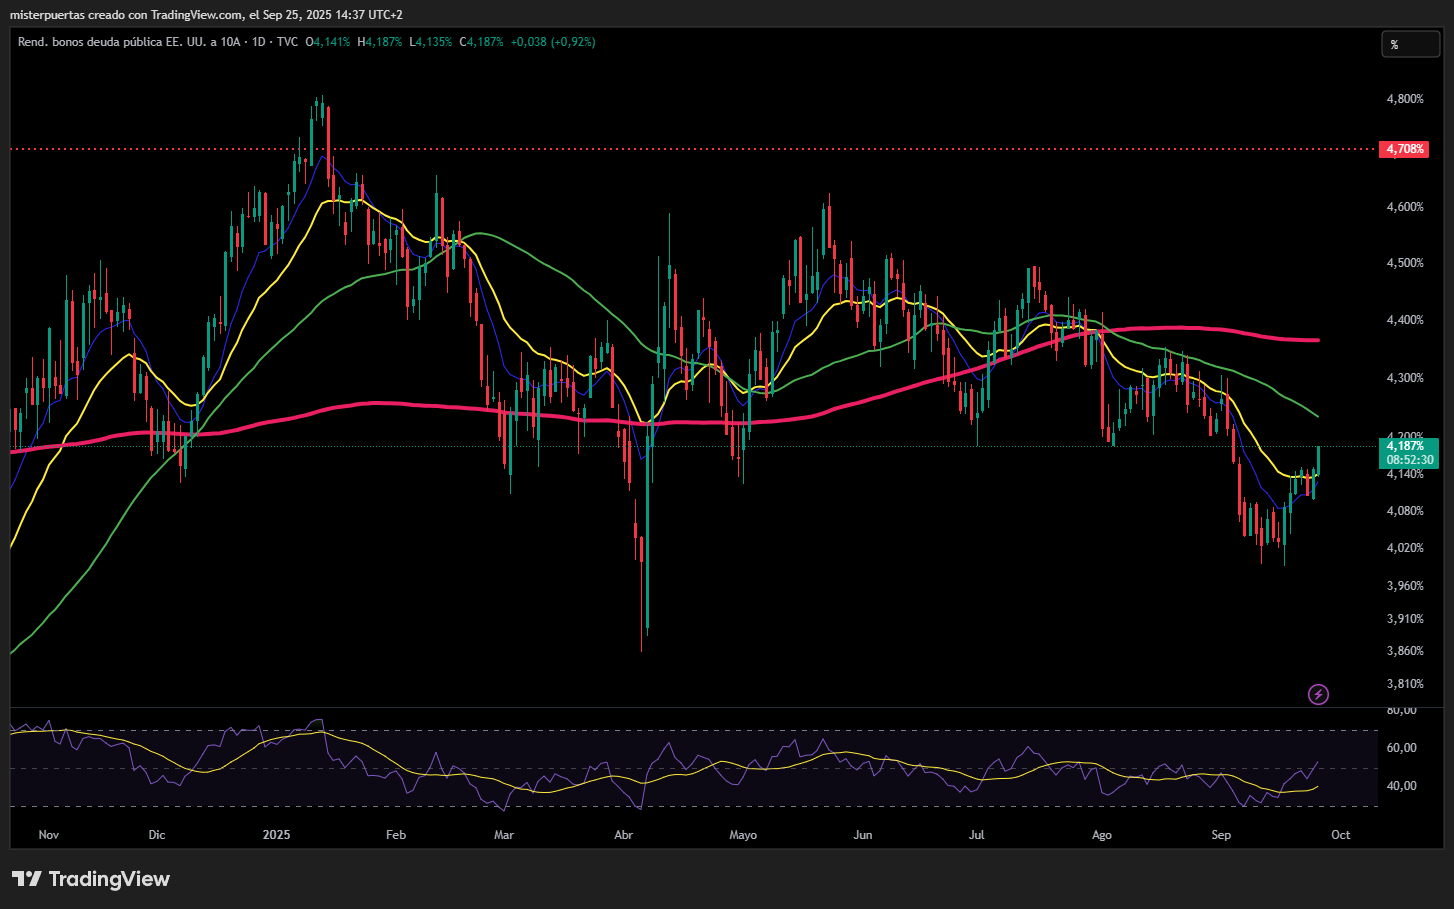Image resolution: width=1454 pixels, height=909 pixels.
Task: Click the Mar label on time axis
Action: 504,835
